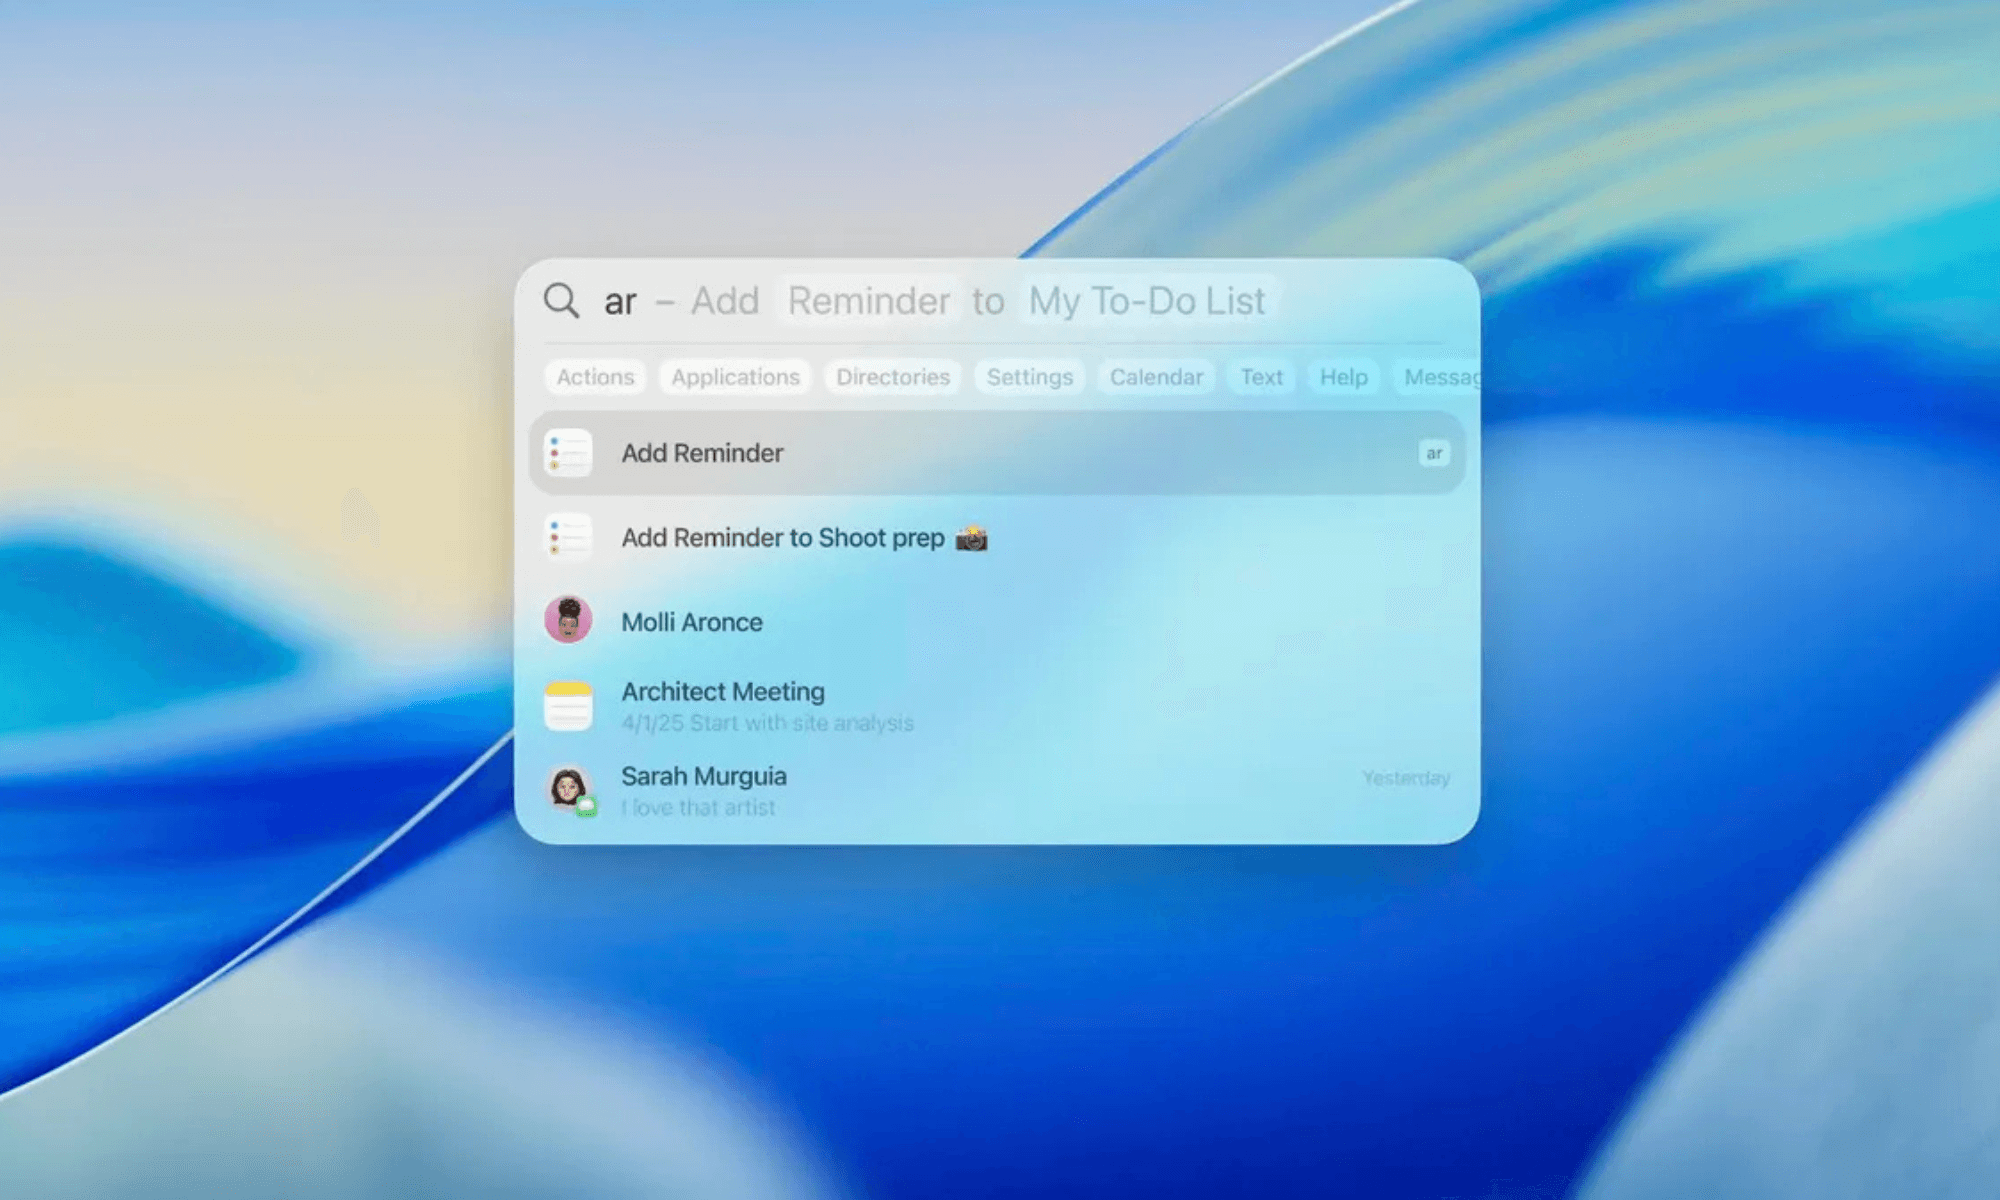This screenshot has height=1200, width=2000.
Task: Filter results by Messages
Action: tap(1437, 377)
